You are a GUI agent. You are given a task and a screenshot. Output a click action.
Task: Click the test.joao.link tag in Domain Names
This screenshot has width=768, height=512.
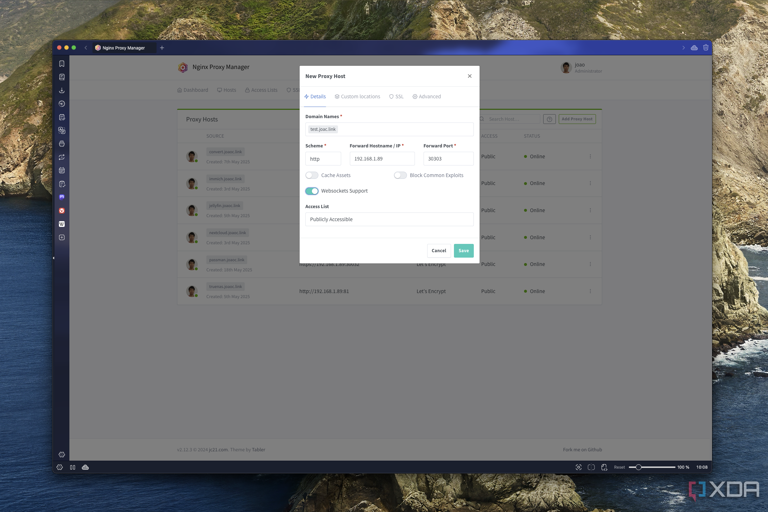click(x=323, y=129)
